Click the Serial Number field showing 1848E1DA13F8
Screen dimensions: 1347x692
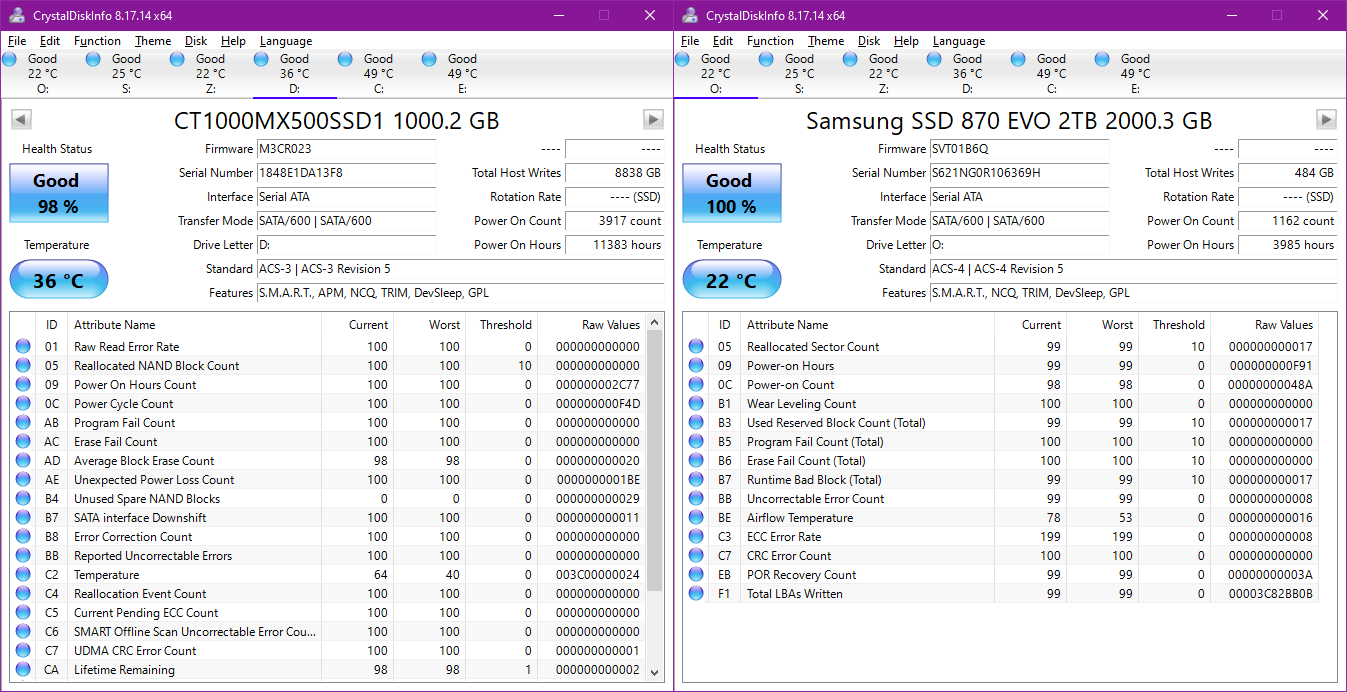tap(345, 173)
